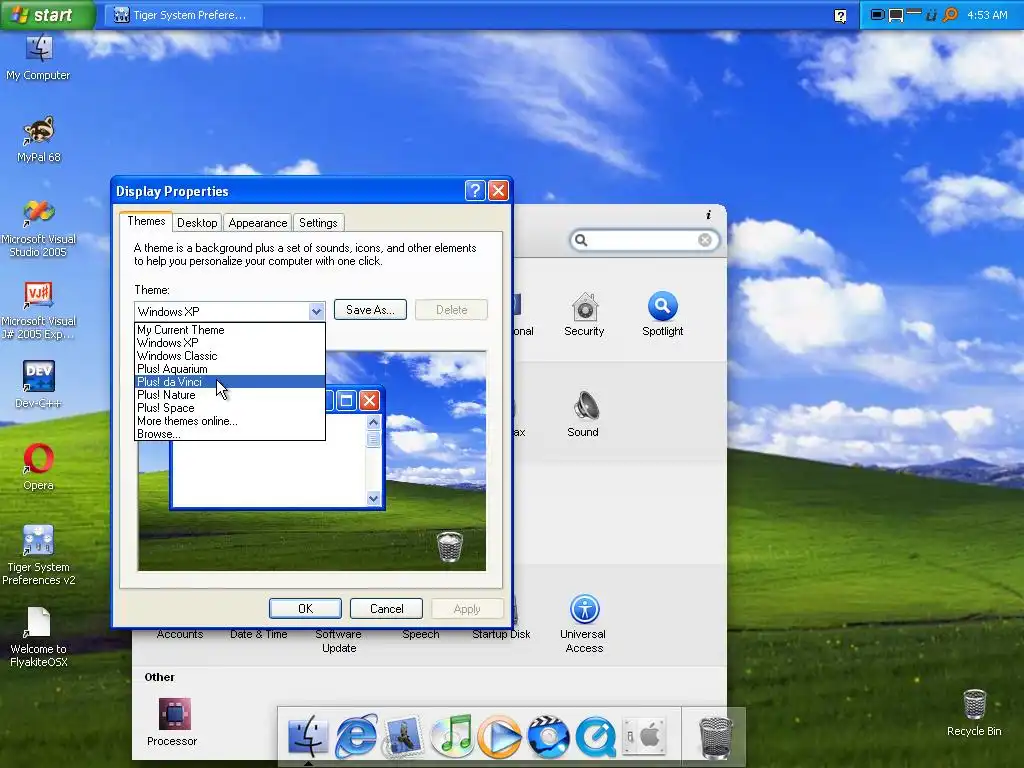Click Save As... button
1024x768 pixels.
coord(370,310)
